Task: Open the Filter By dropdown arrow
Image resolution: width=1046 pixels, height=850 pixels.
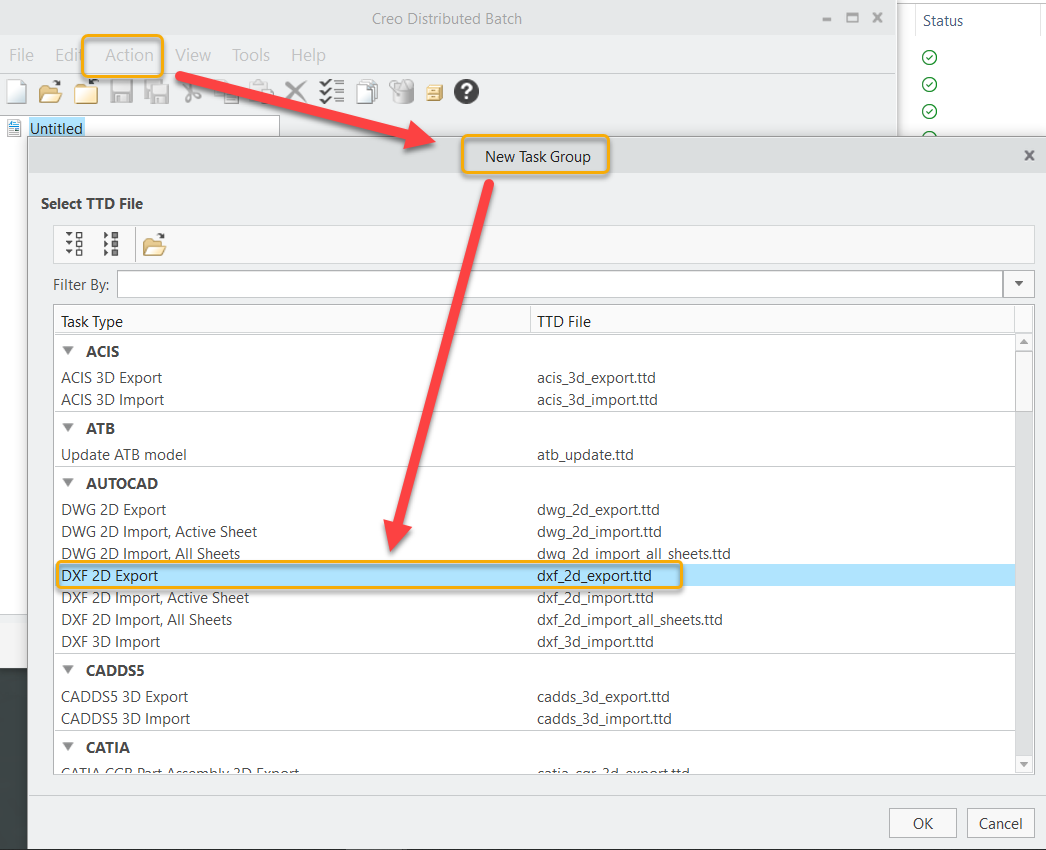Action: [x=1018, y=284]
